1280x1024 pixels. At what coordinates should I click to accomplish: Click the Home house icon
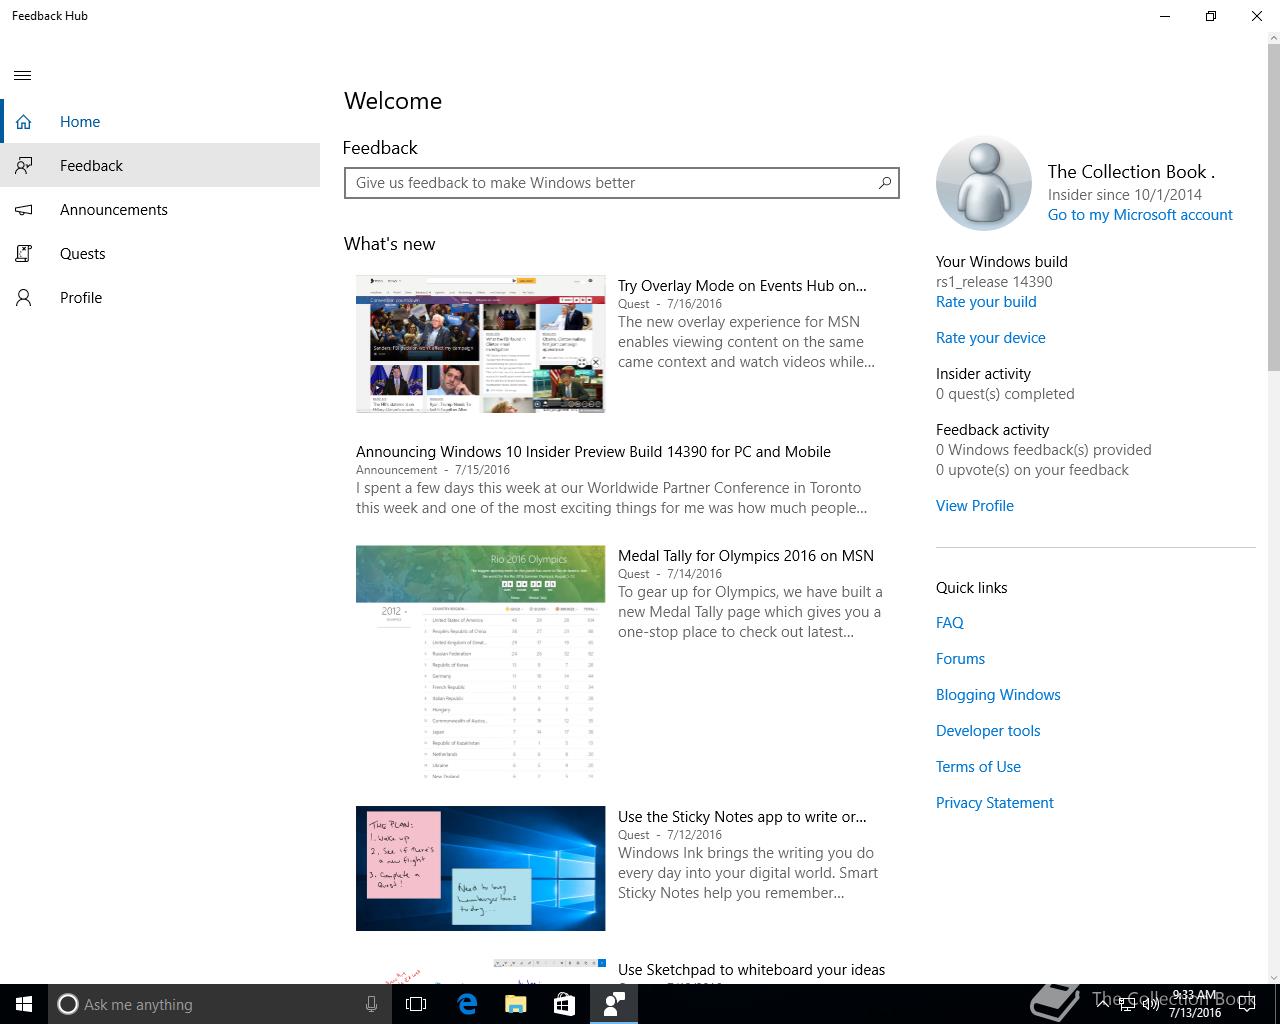click(x=23, y=122)
